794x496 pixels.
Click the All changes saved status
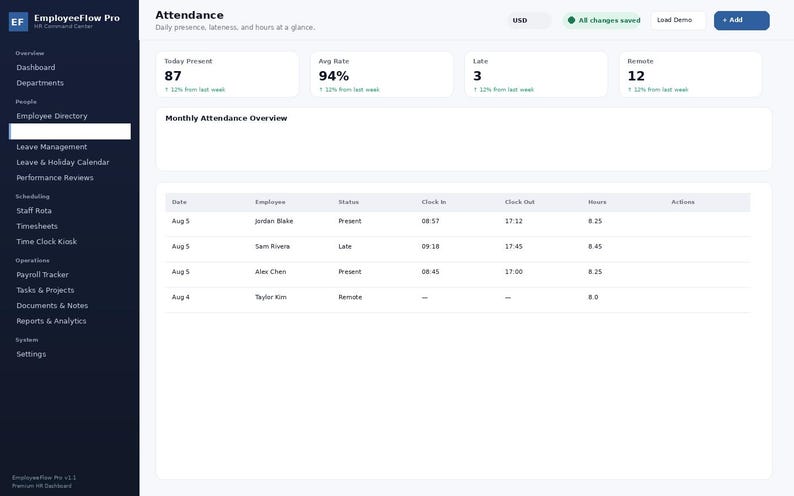tap(604, 20)
